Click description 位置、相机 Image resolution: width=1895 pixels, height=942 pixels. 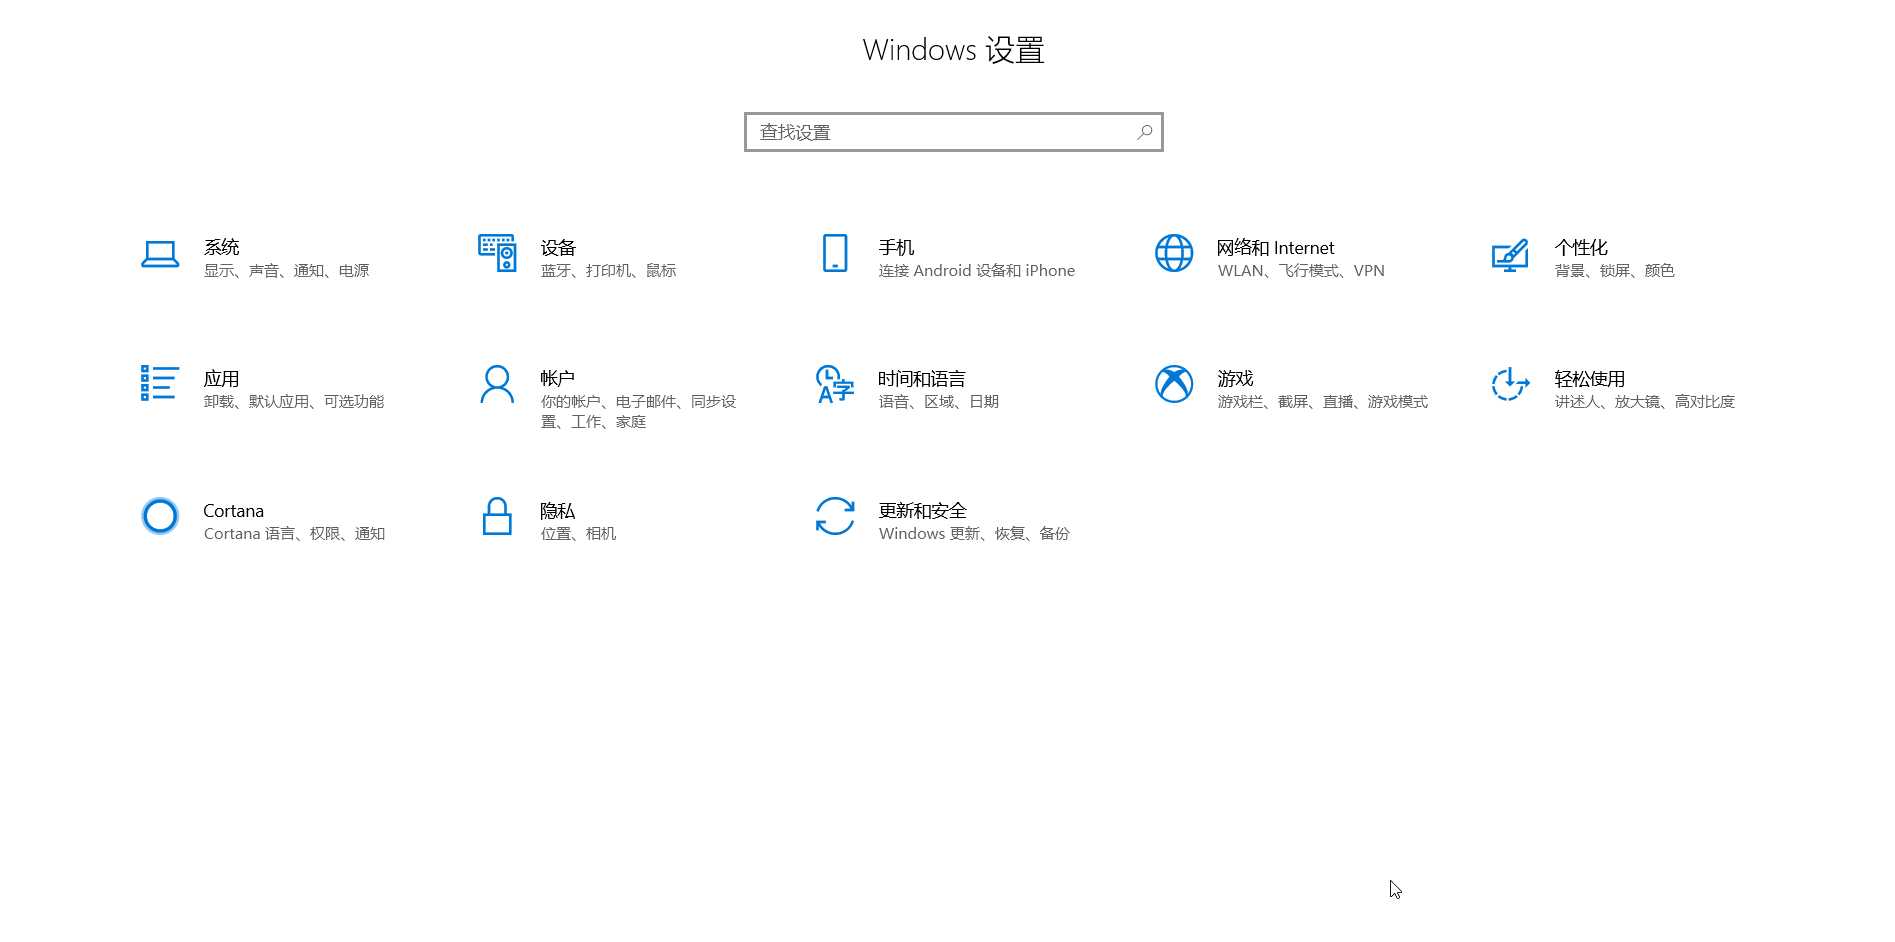pos(578,533)
